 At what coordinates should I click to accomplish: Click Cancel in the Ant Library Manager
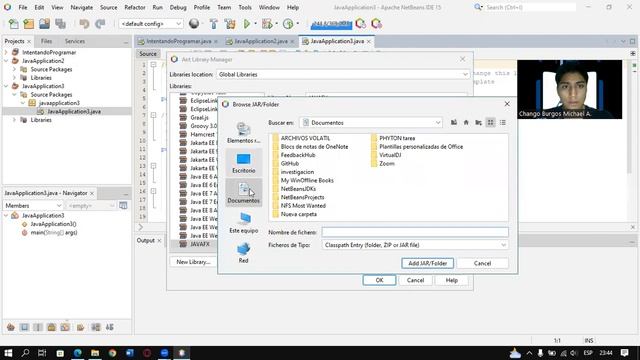click(x=416, y=280)
